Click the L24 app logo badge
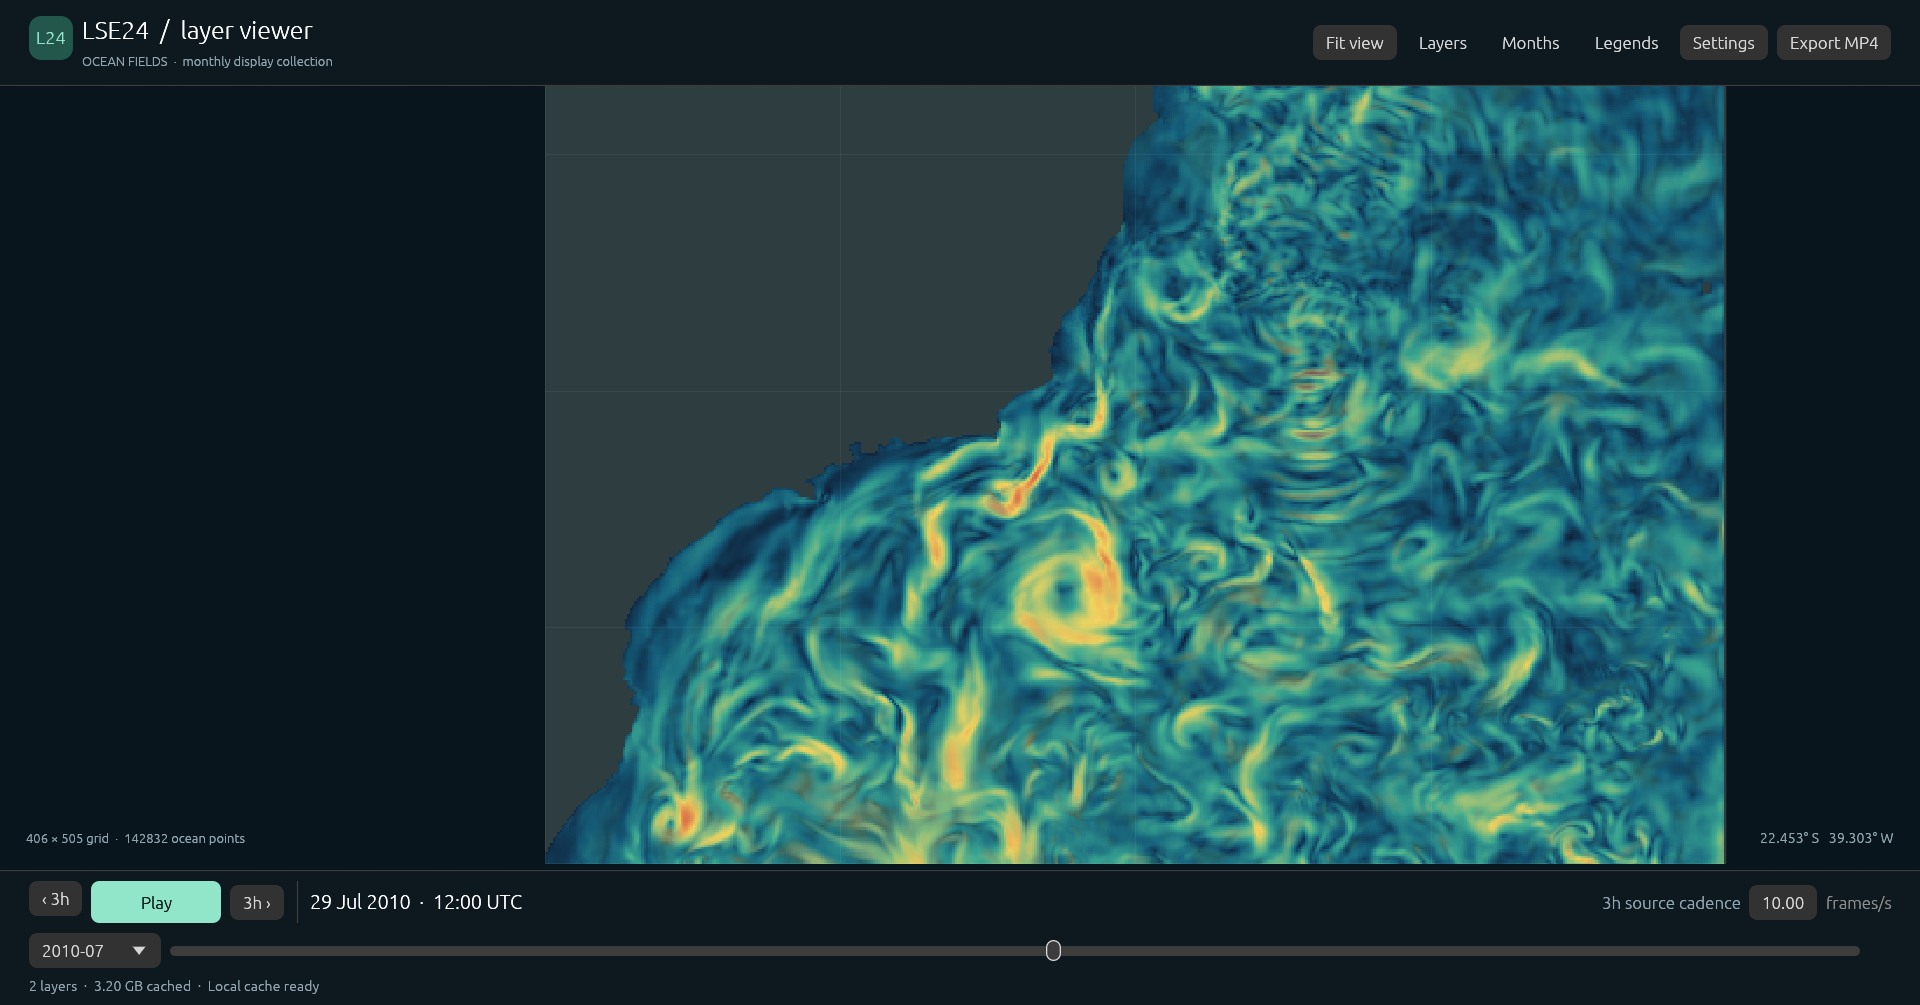 click(50, 38)
